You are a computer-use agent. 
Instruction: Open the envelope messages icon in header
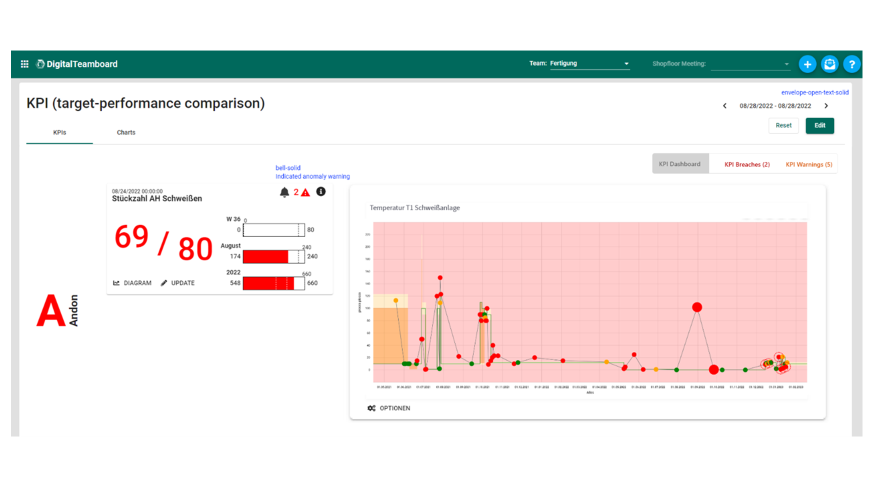pyautogui.click(x=830, y=64)
